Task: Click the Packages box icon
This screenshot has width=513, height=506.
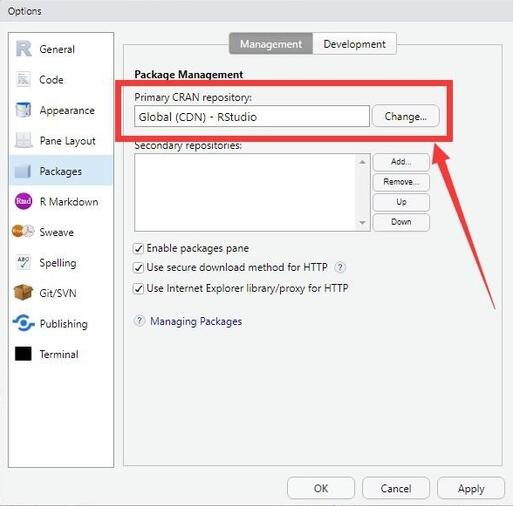Action: [x=23, y=171]
